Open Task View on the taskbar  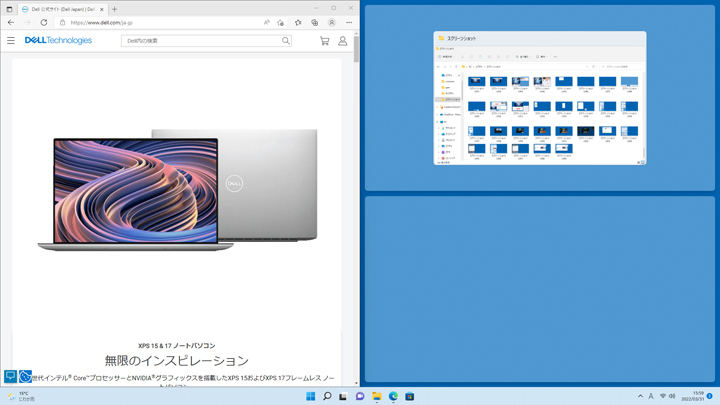pos(343,396)
